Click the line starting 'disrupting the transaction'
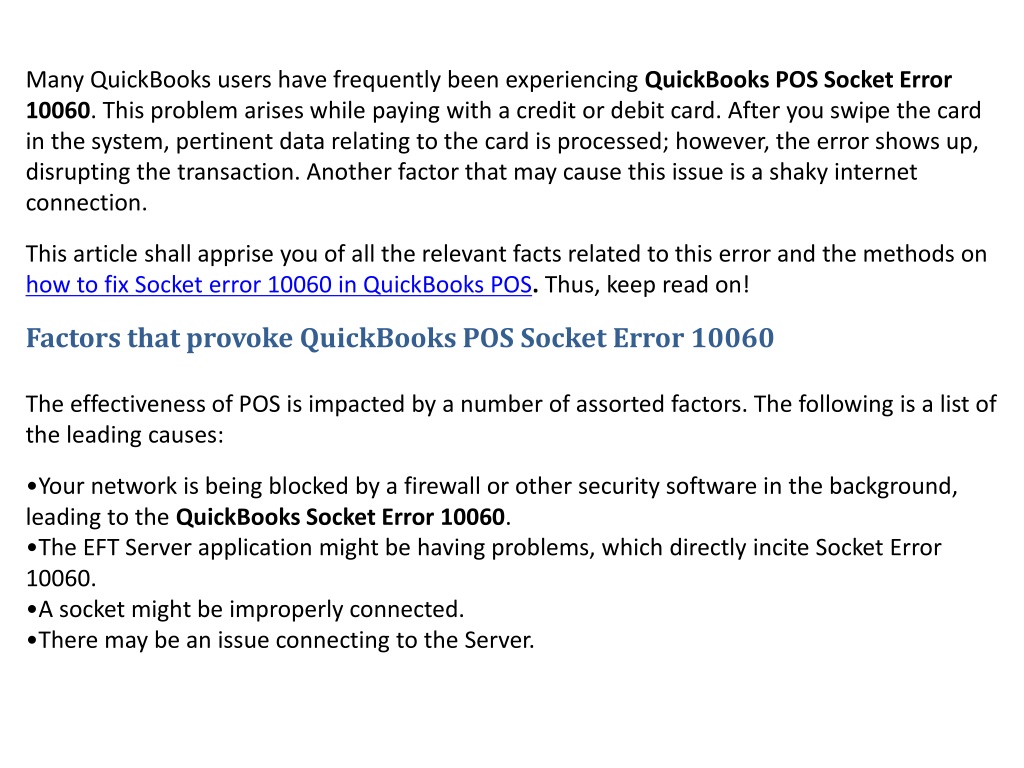 click(471, 172)
